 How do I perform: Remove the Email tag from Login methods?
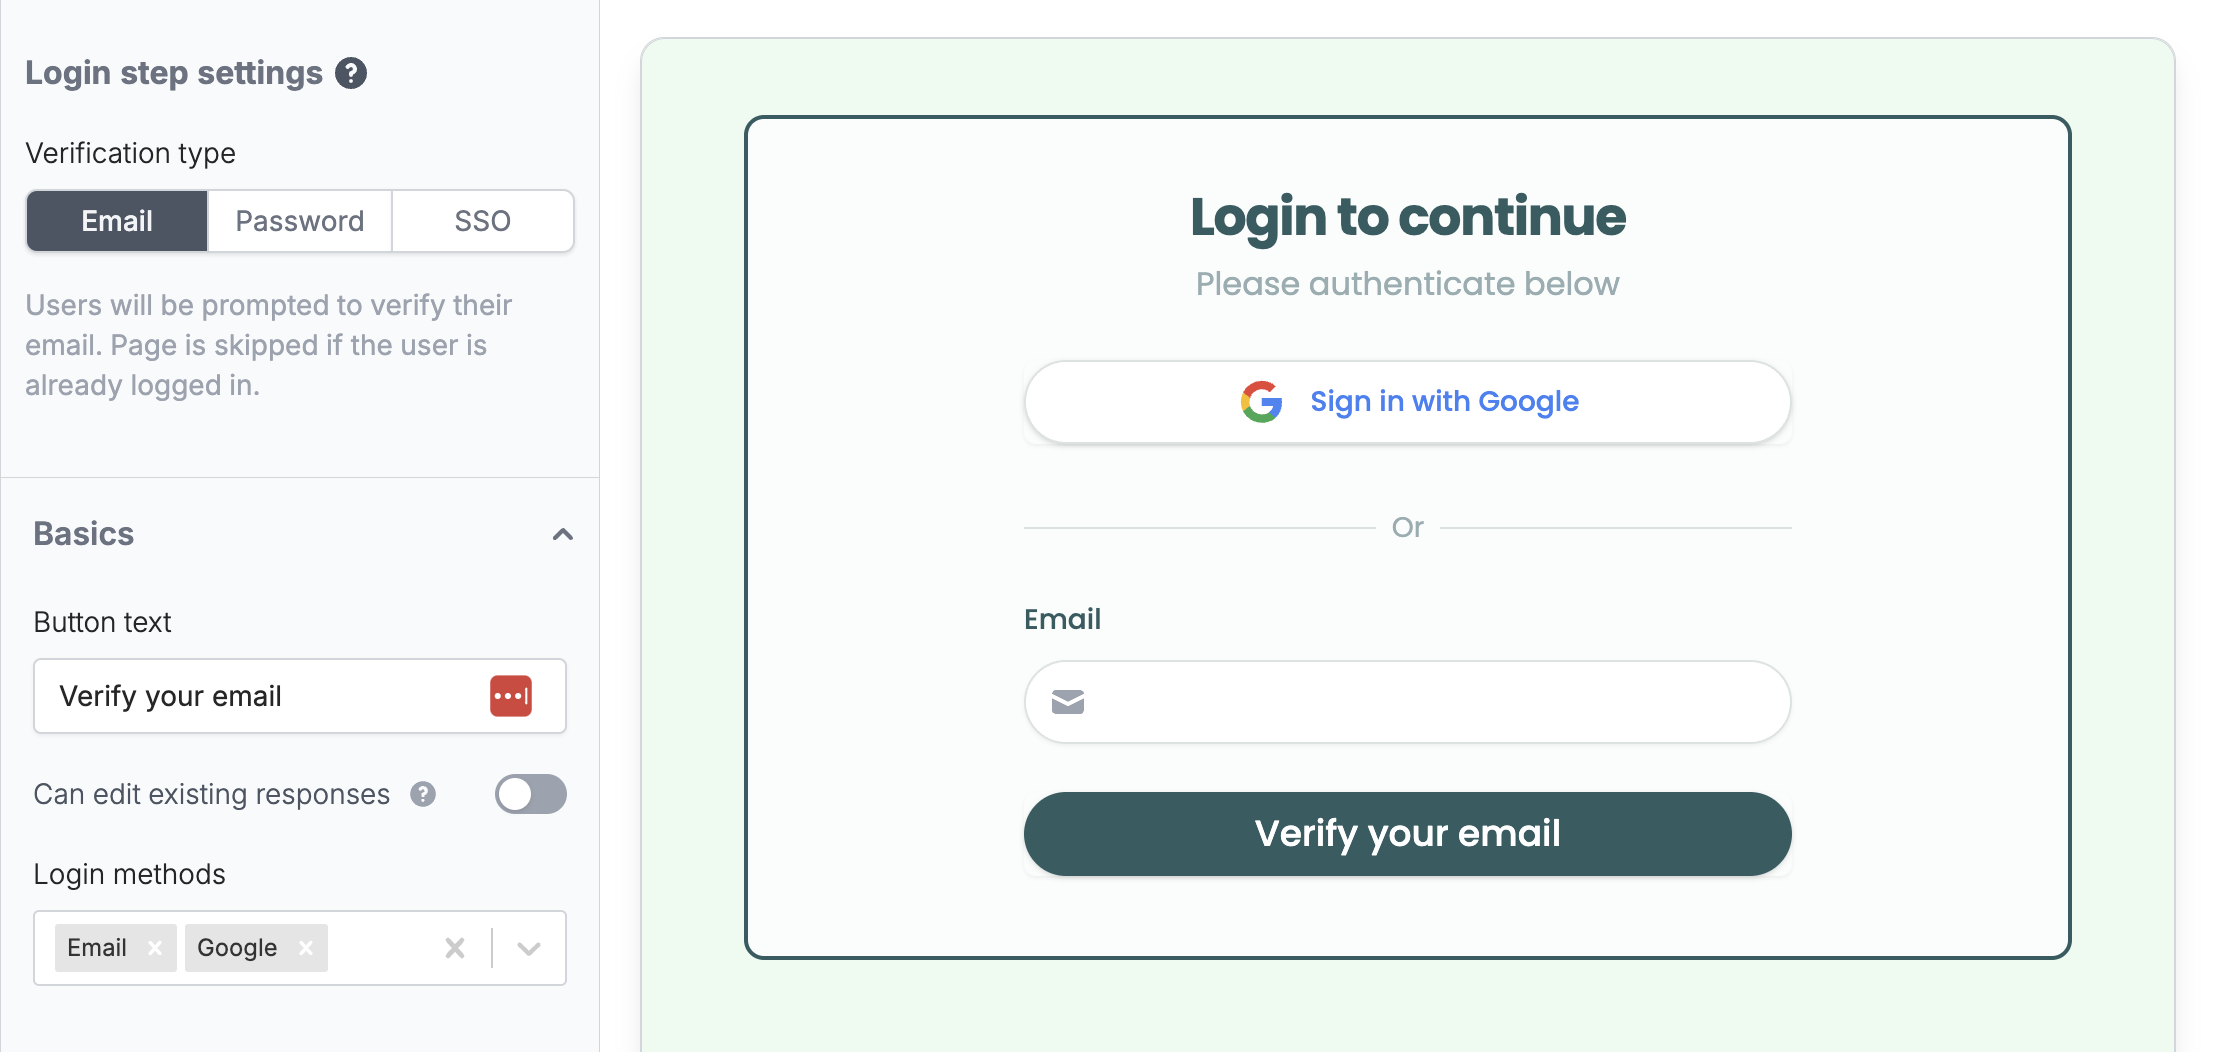pos(155,948)
